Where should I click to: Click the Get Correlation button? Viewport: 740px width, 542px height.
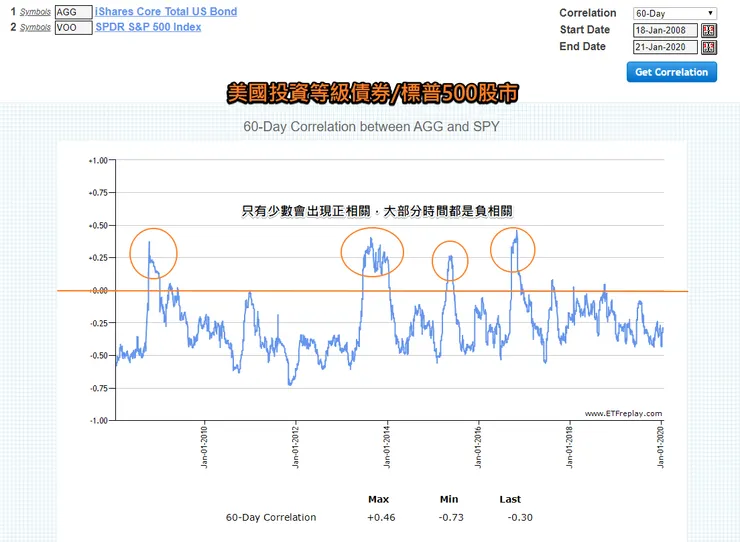point(672,72)
